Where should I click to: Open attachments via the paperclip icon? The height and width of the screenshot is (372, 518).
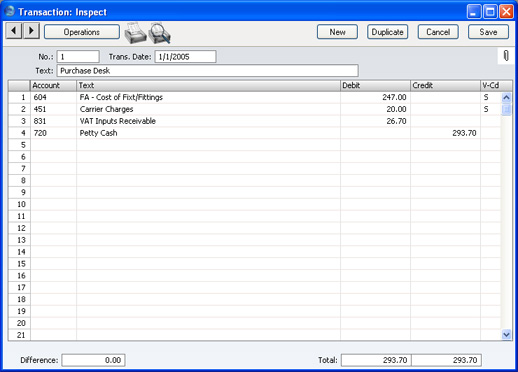pyautogui.click(x=506, y=56)
